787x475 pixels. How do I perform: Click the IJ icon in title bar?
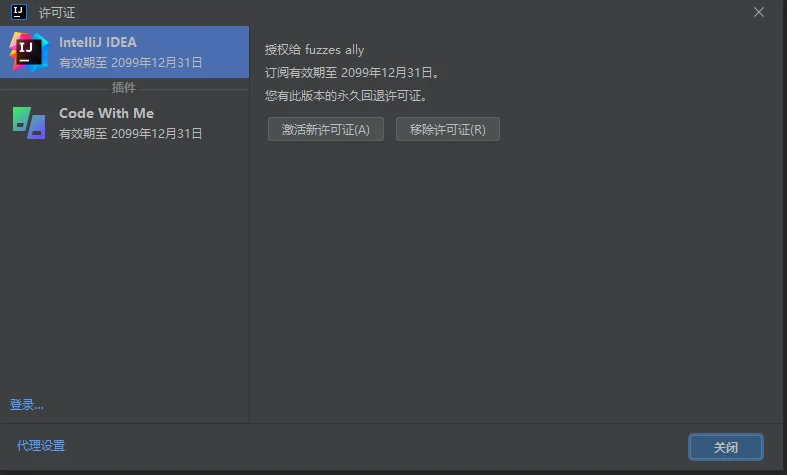click(19, 12)
